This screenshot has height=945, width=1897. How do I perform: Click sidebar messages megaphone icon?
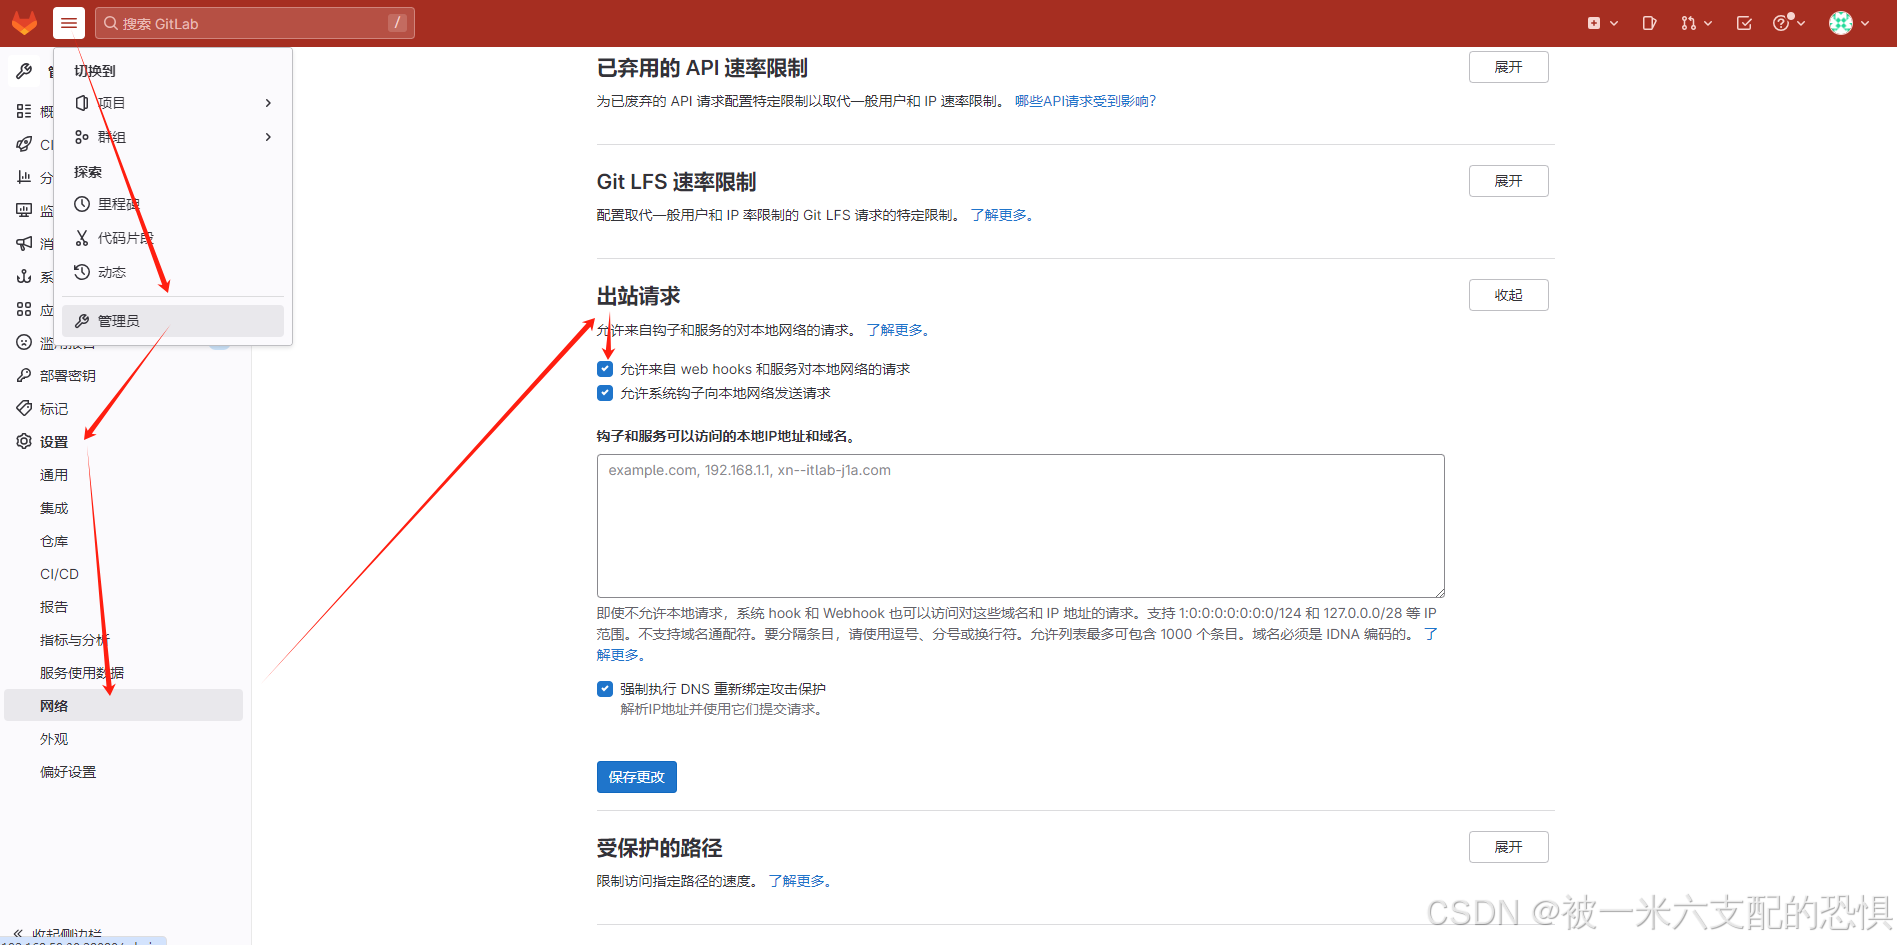click(24, 243)
